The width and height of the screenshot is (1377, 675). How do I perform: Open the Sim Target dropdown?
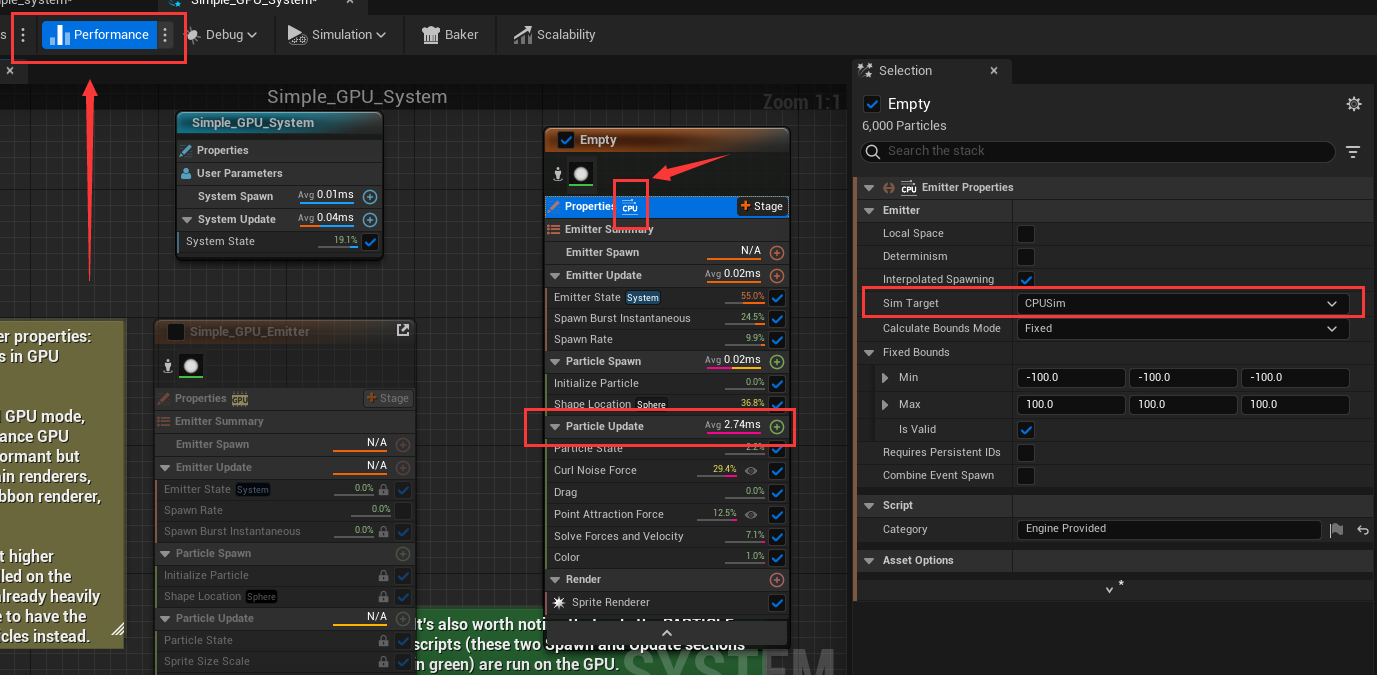[x=1181, y=303]
